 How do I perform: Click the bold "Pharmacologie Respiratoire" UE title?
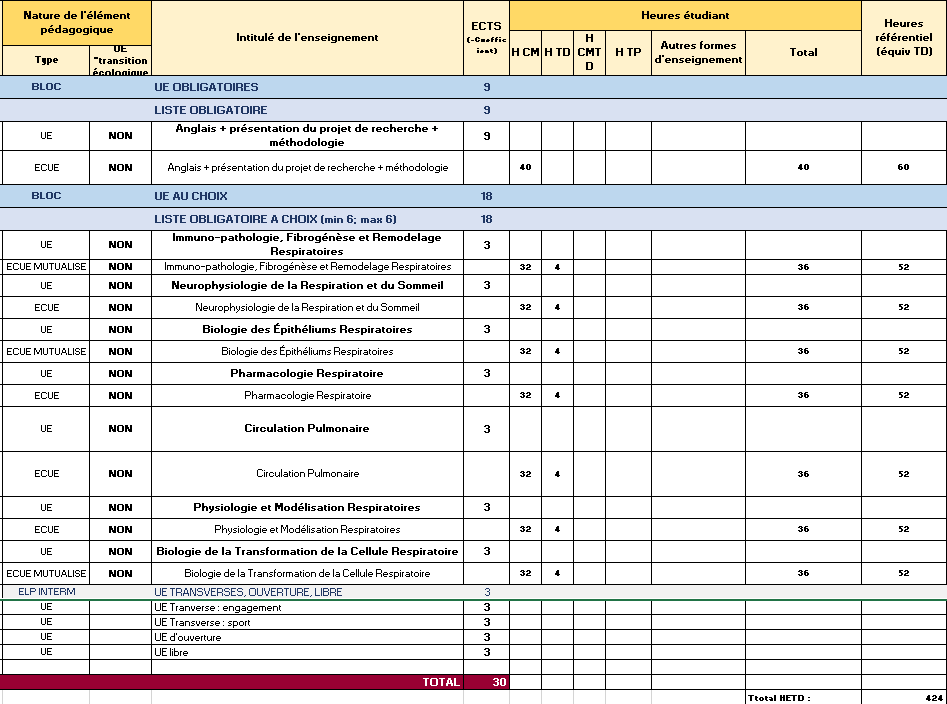tap(307, 373)
